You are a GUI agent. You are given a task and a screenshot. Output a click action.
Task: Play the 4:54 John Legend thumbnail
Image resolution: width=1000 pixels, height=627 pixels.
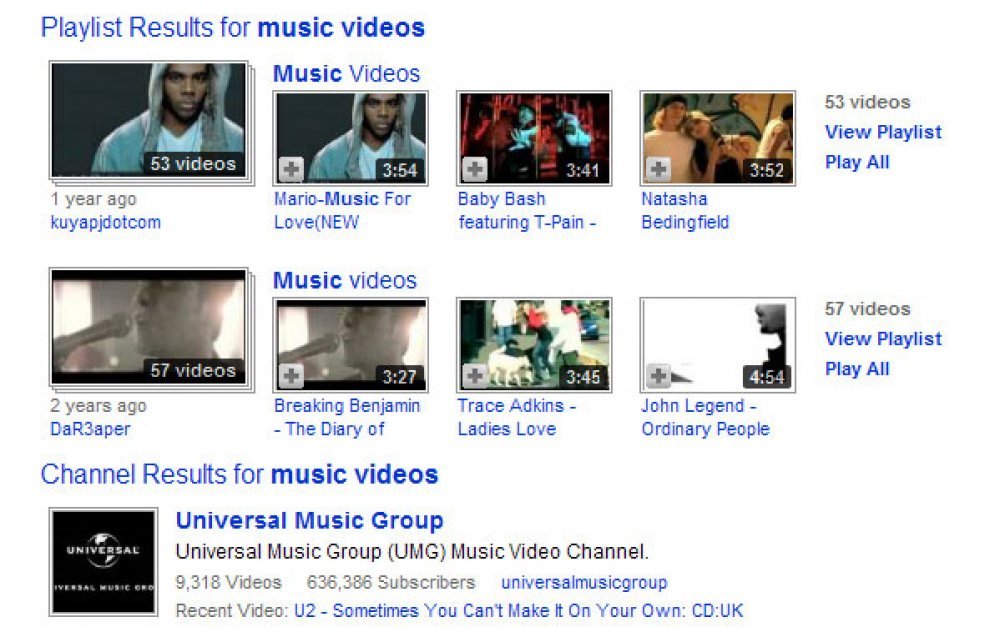pyautogui.click(x=717, y=344)
